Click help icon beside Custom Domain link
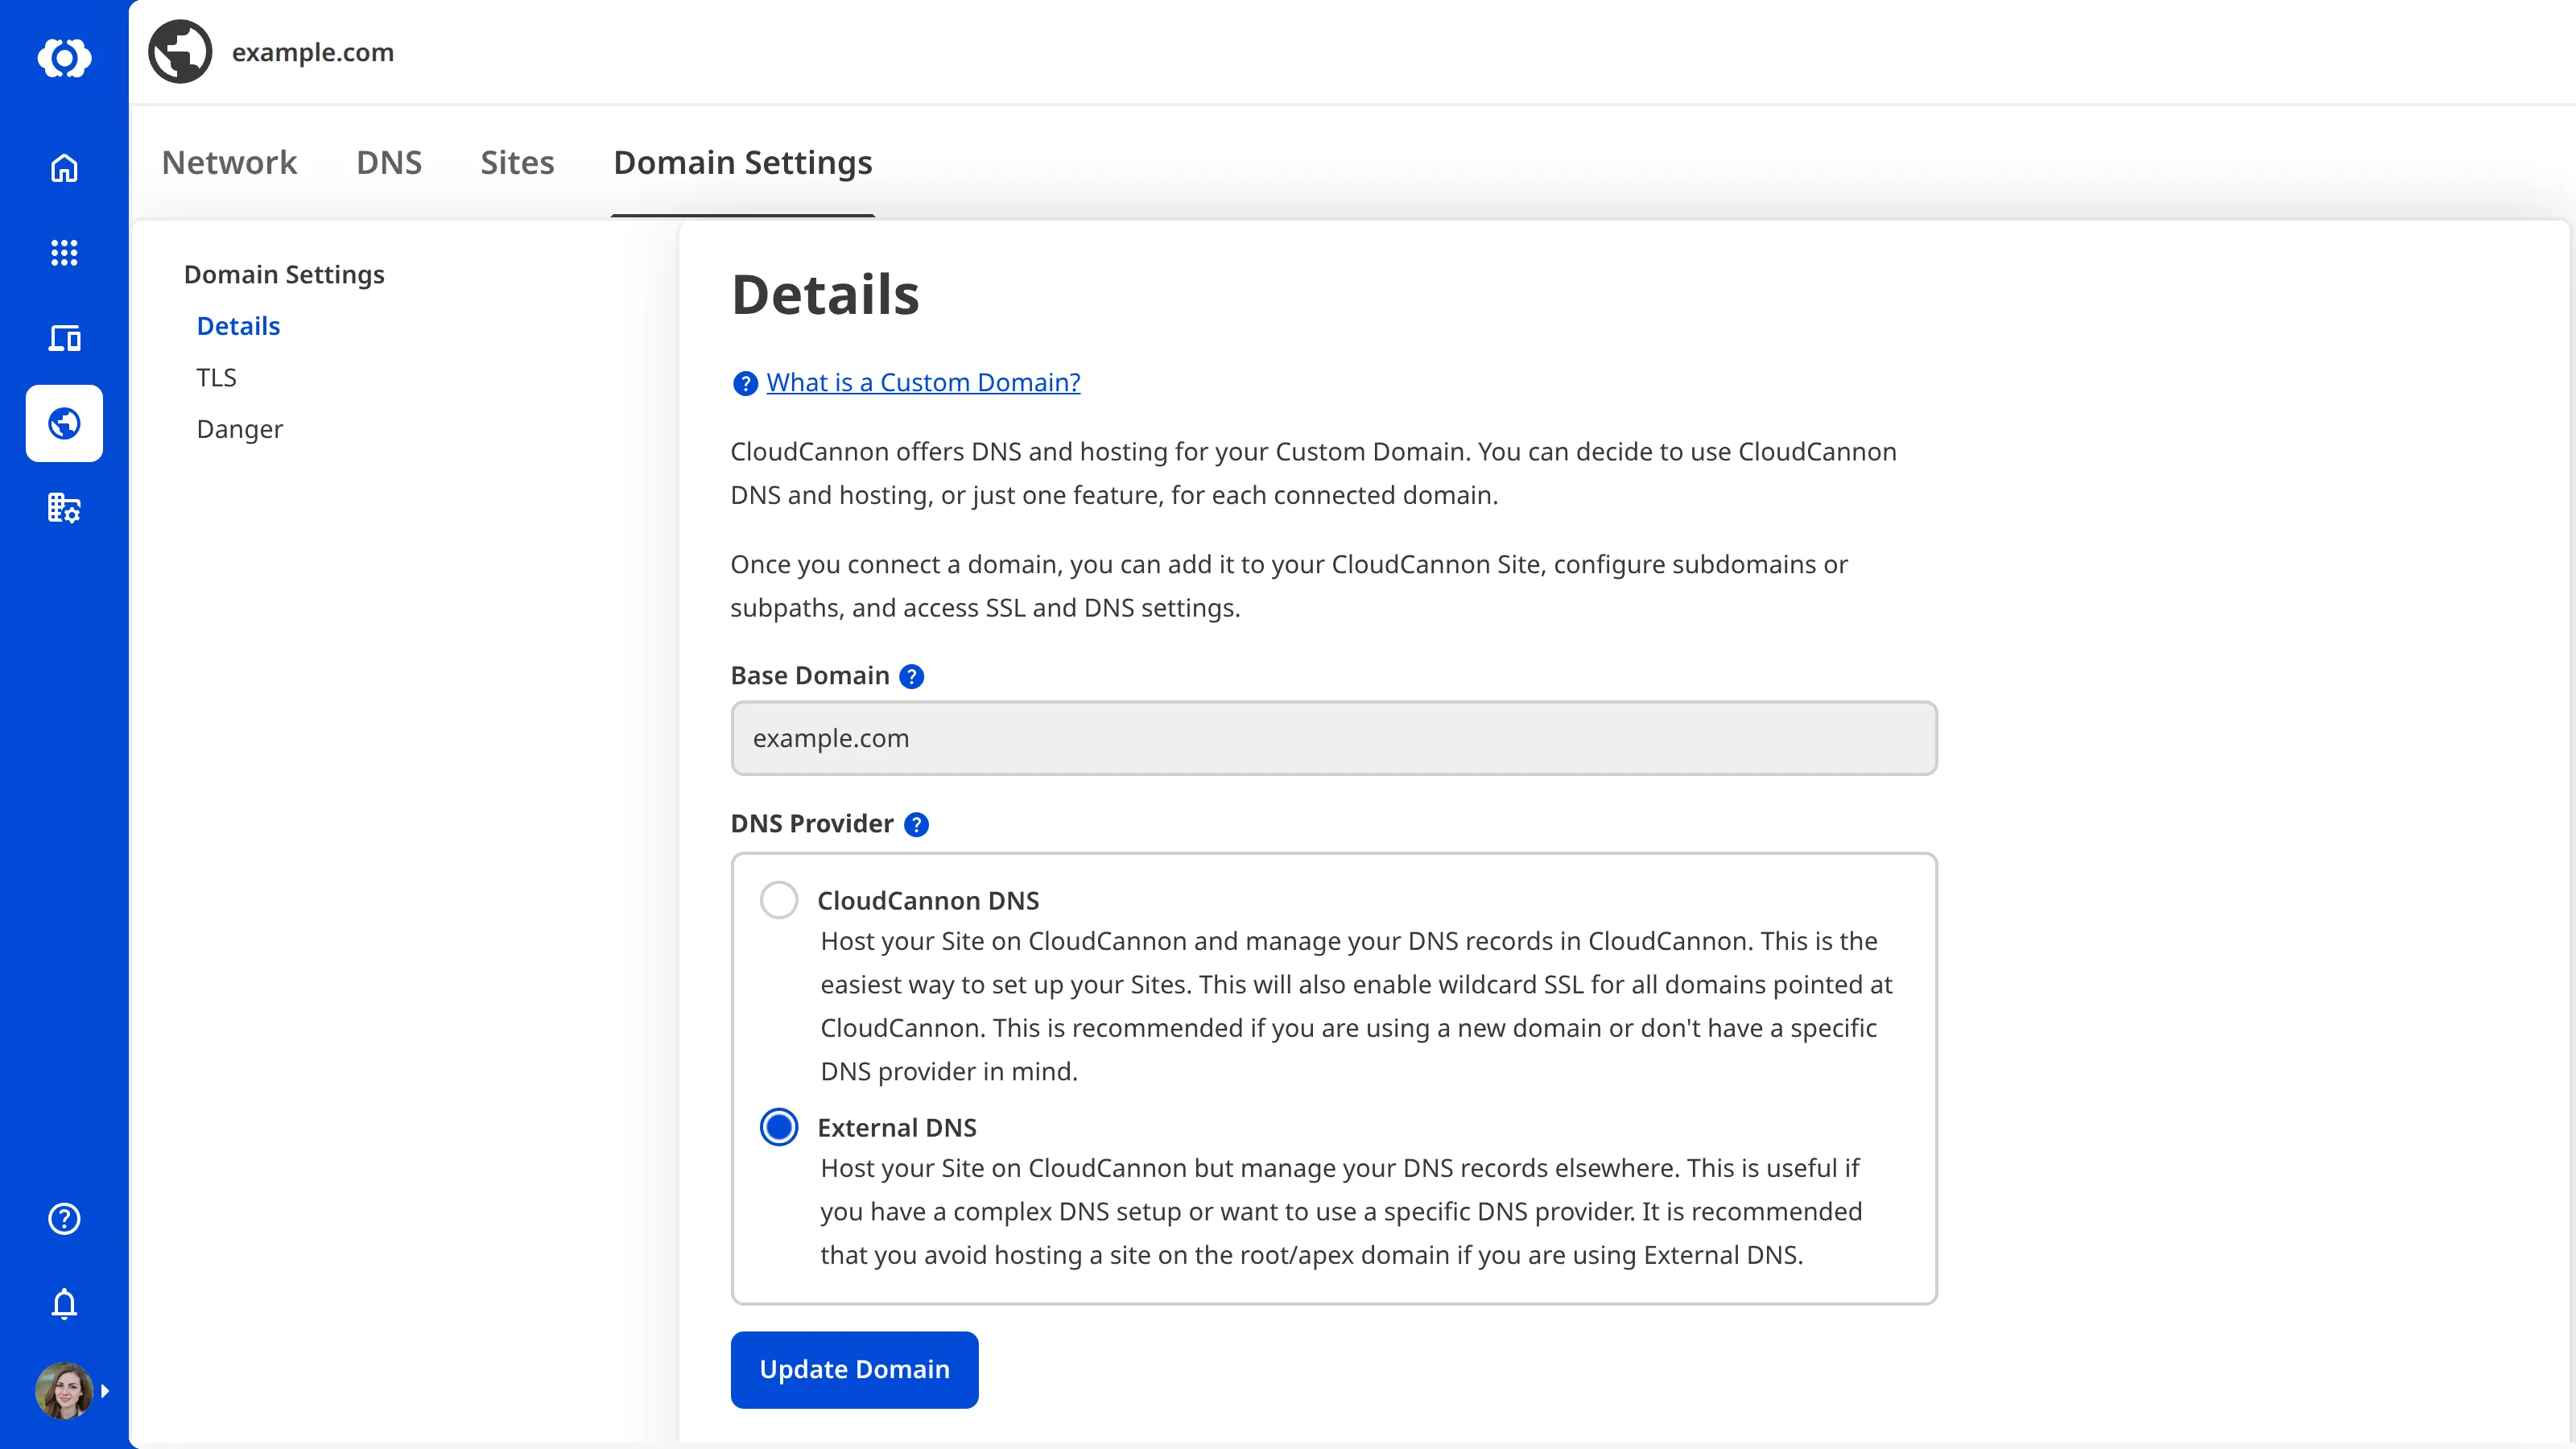This screenshot has height=1449, width=2576. 745,383
